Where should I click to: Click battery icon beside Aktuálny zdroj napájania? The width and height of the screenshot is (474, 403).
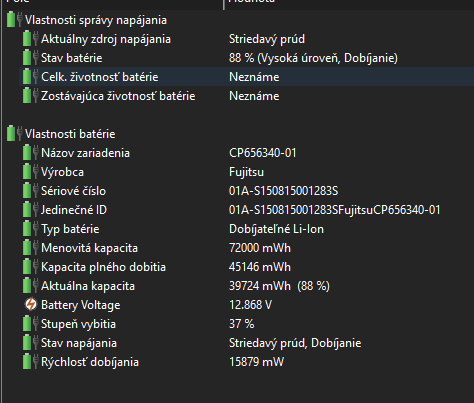31,39
